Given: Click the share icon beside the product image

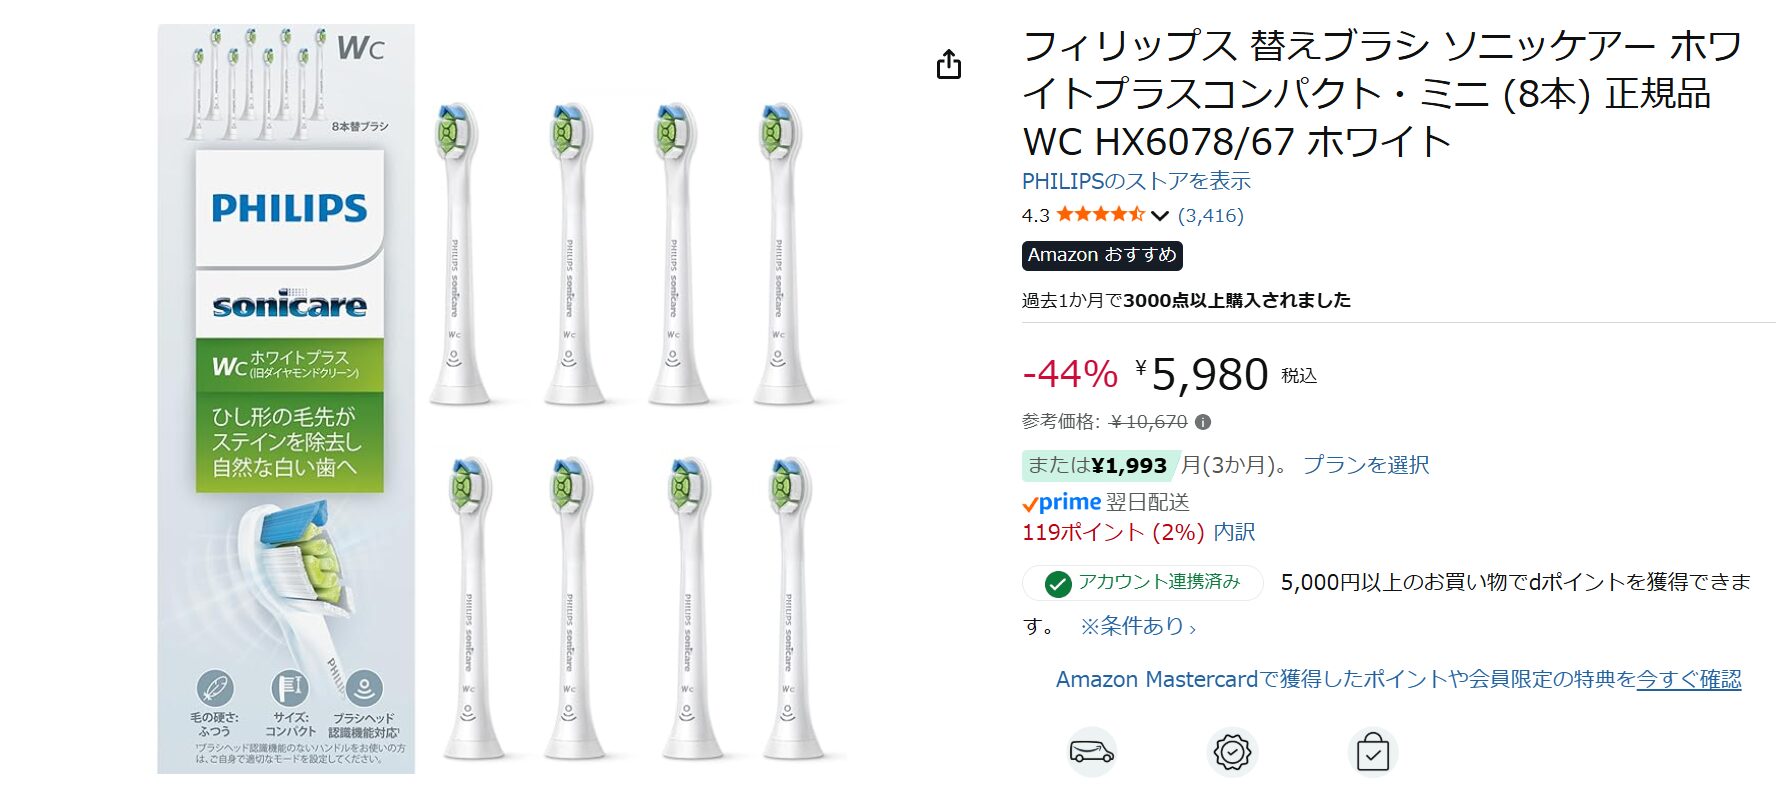Looking at the screenshot, I should (x=948, y=65).
